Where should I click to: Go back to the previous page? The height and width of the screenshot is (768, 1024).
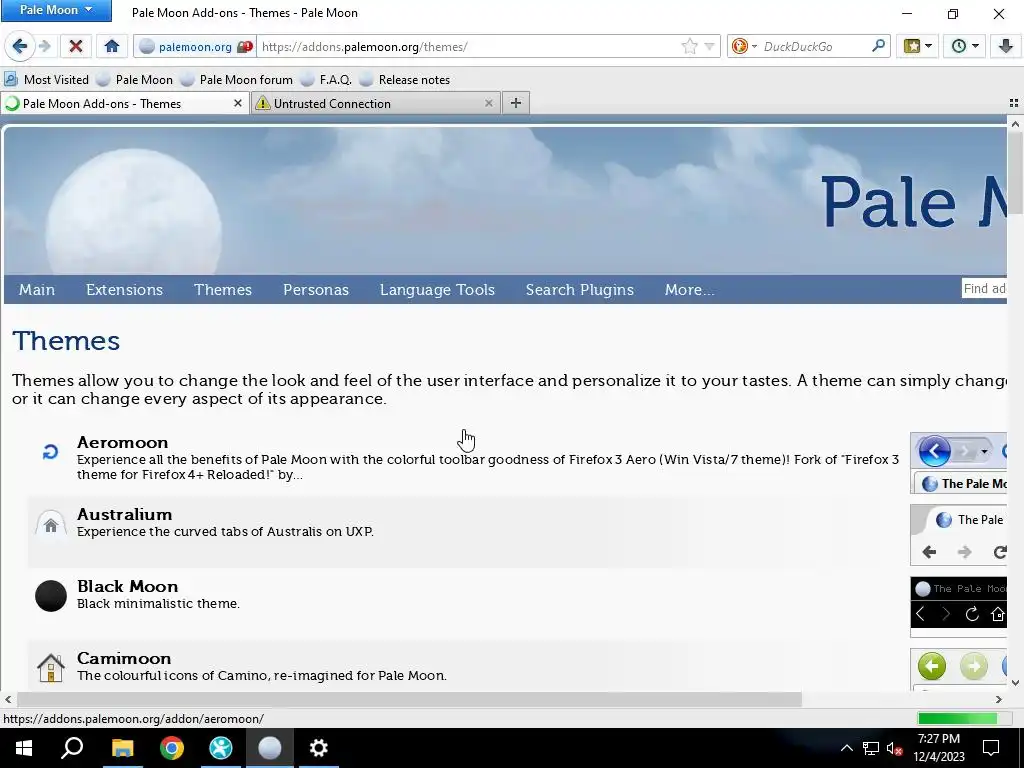pyautogui.click(x=20, y=46)
